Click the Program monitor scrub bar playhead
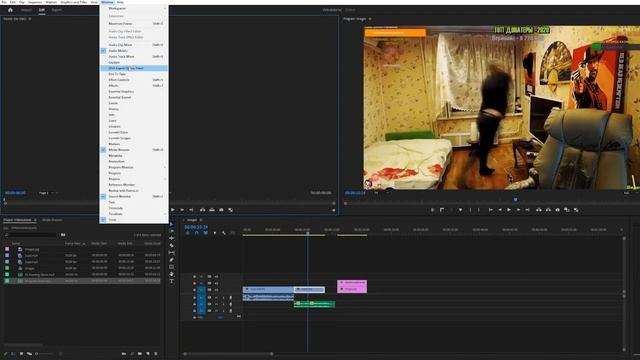The width and height of the screenshot is (640, 360). (x=516, y=200)
